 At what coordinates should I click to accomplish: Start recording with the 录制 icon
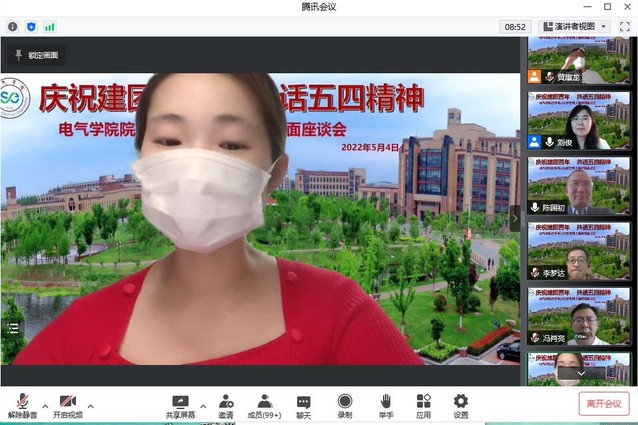click(x=344, y=402)
